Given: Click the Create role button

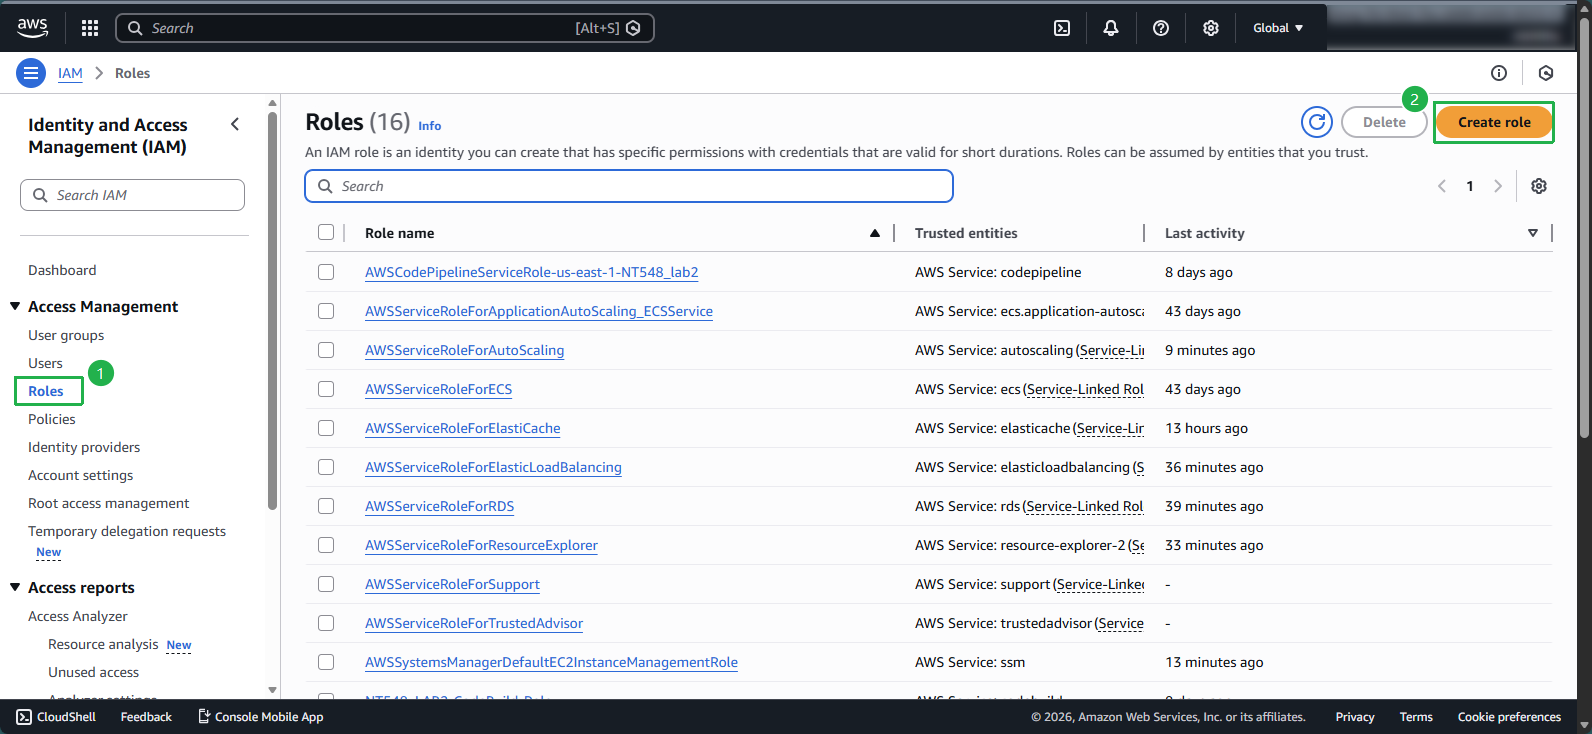Looking at the screenshot, I should click(x=1494, y=122).
